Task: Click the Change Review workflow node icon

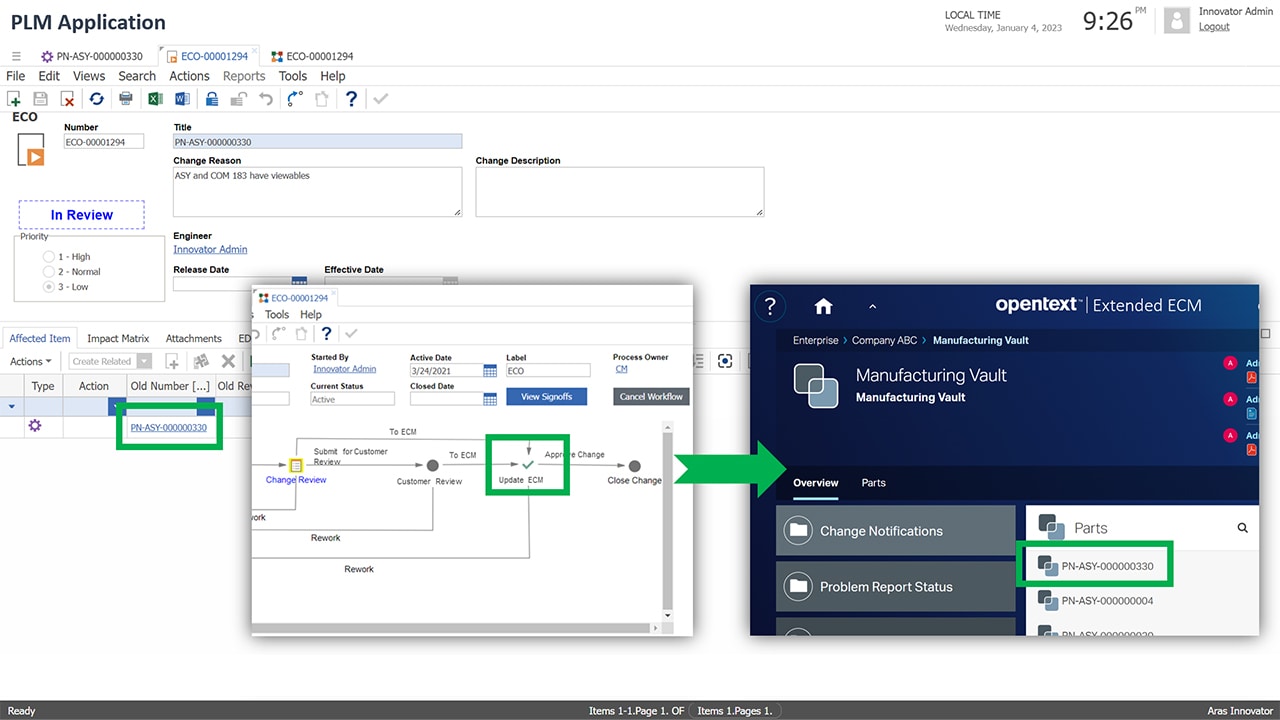Action: [296, 466]
